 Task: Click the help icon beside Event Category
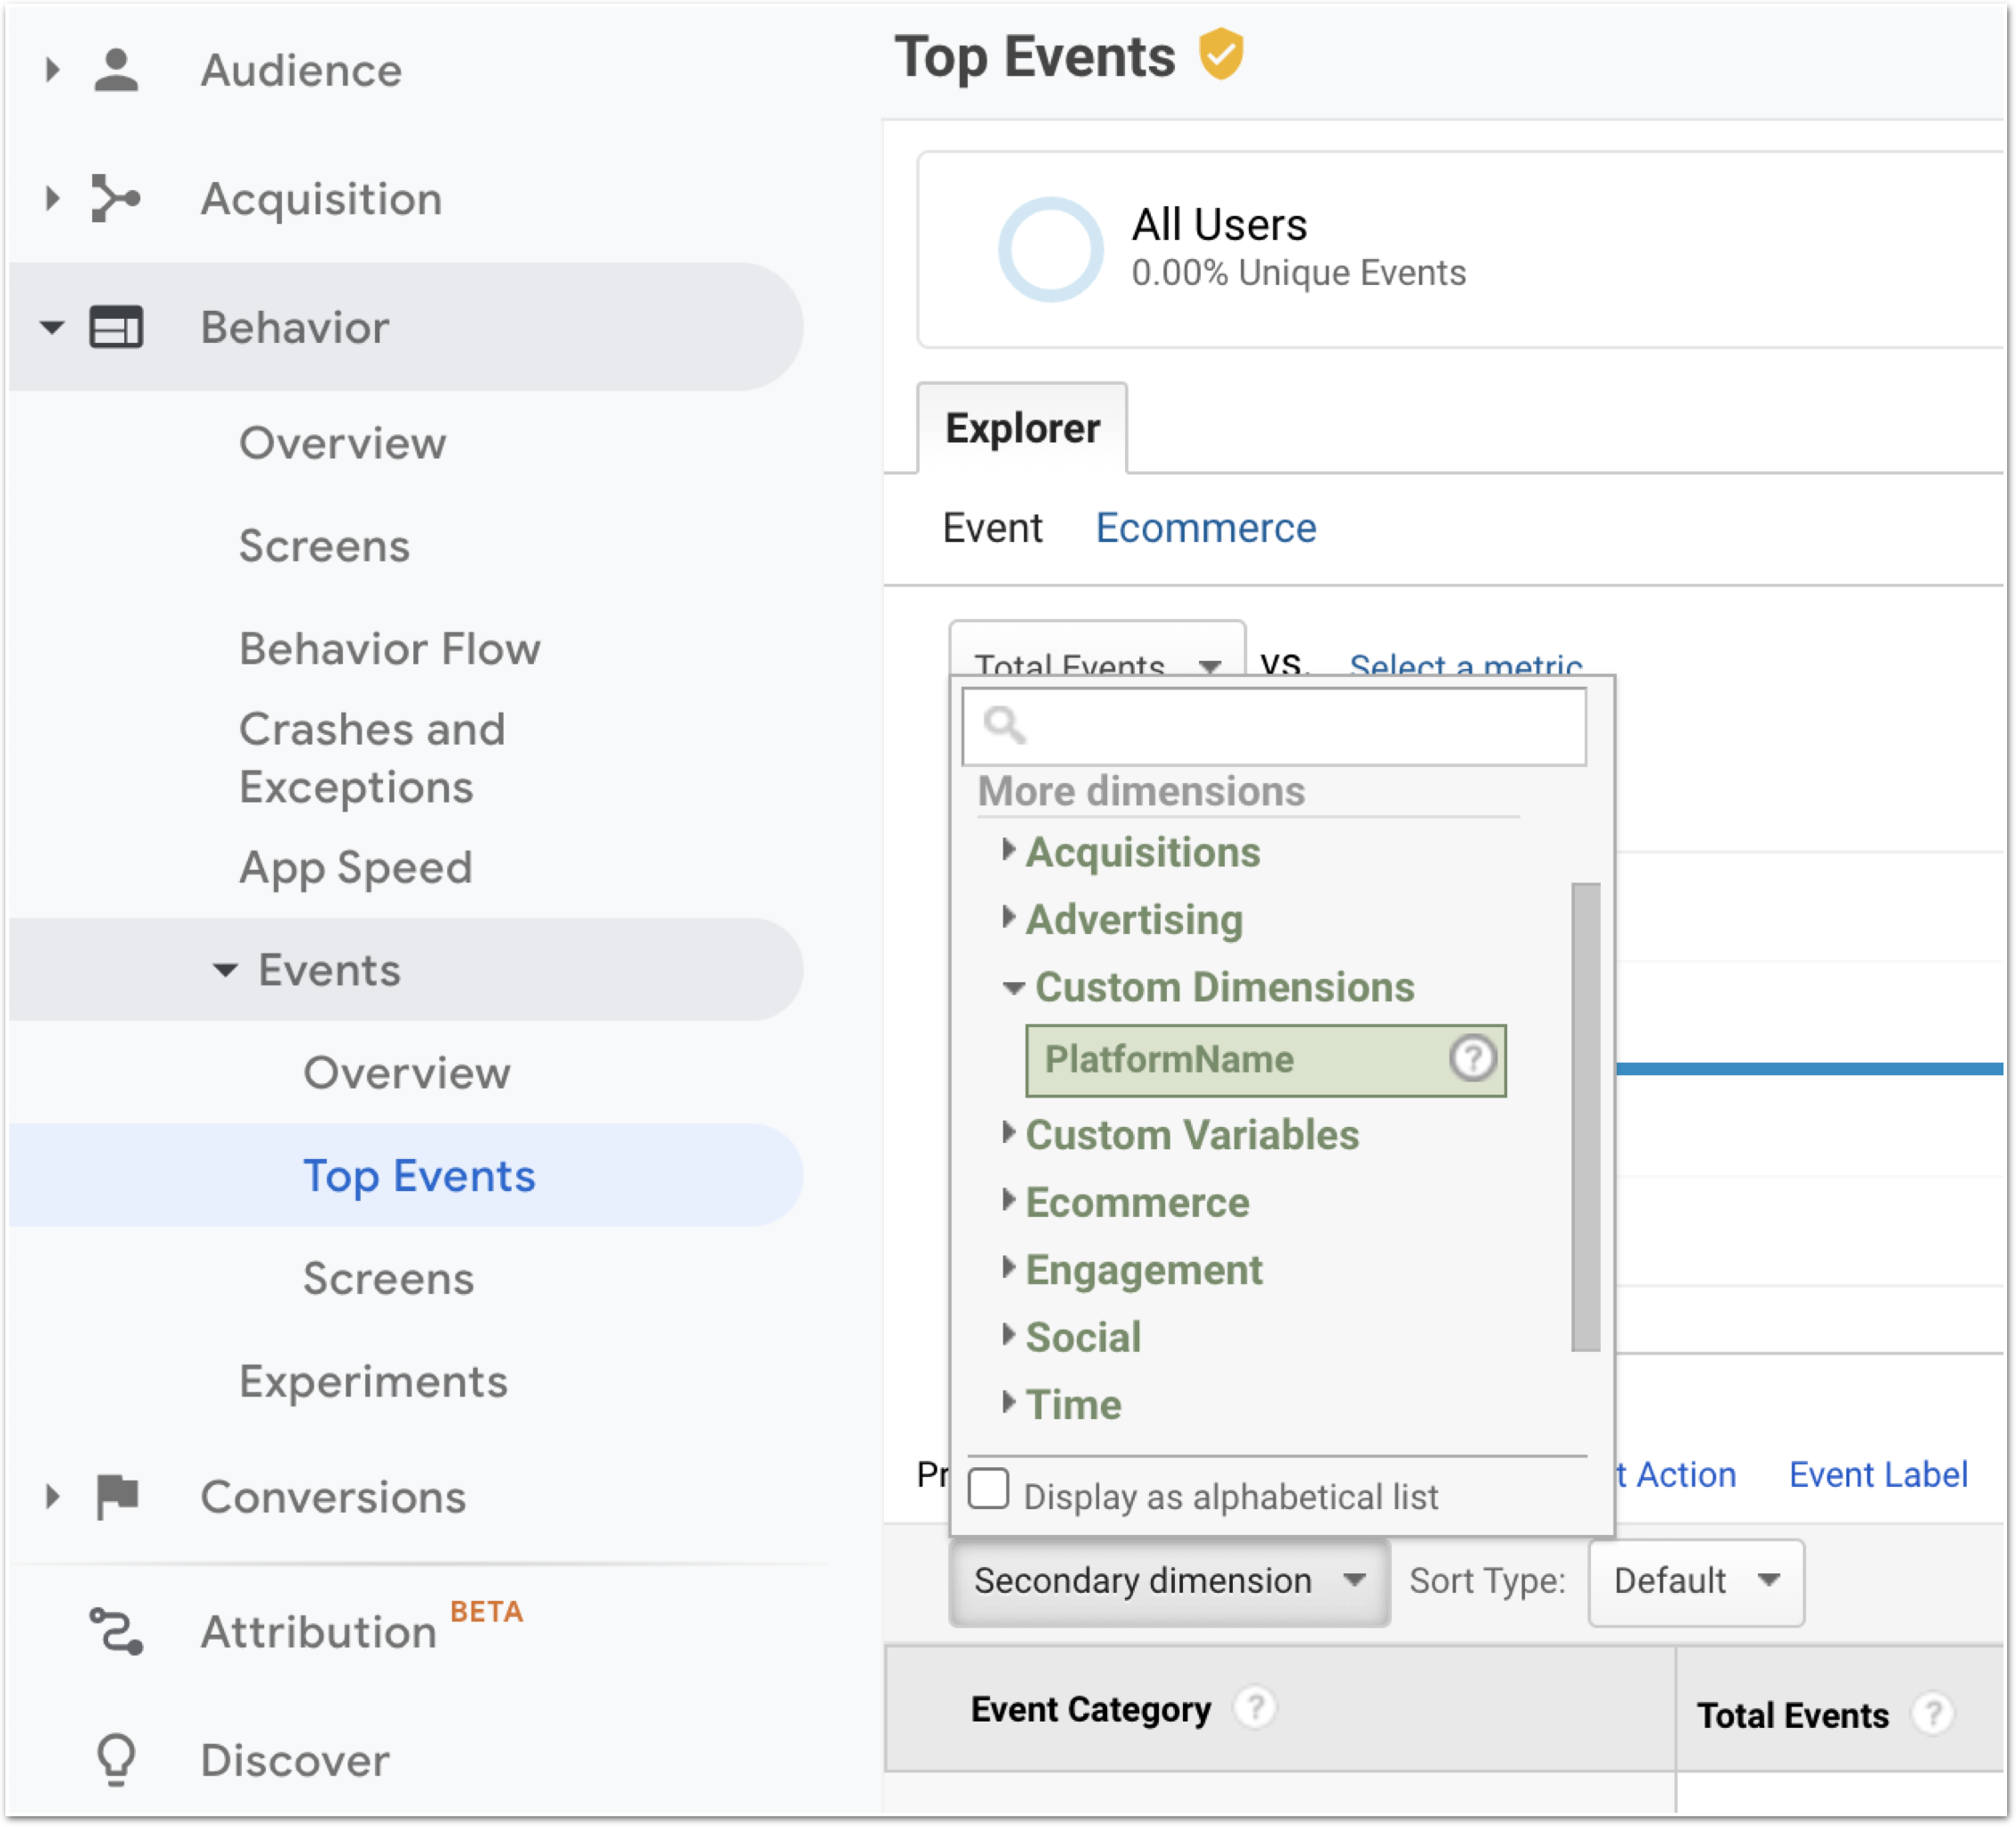click(x=1254, y=1707)
